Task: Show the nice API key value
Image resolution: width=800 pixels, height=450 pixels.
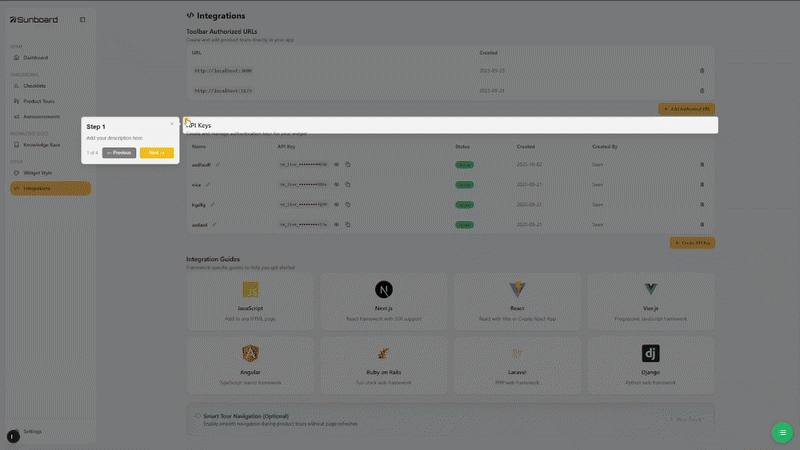Action: click(x=336, y=184)
